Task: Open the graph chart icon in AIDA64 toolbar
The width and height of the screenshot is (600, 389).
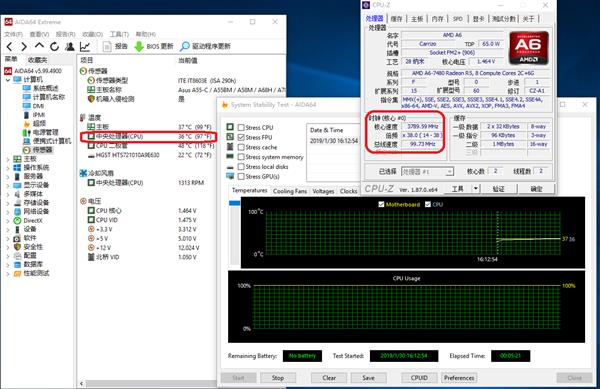Action: point(85,47)
